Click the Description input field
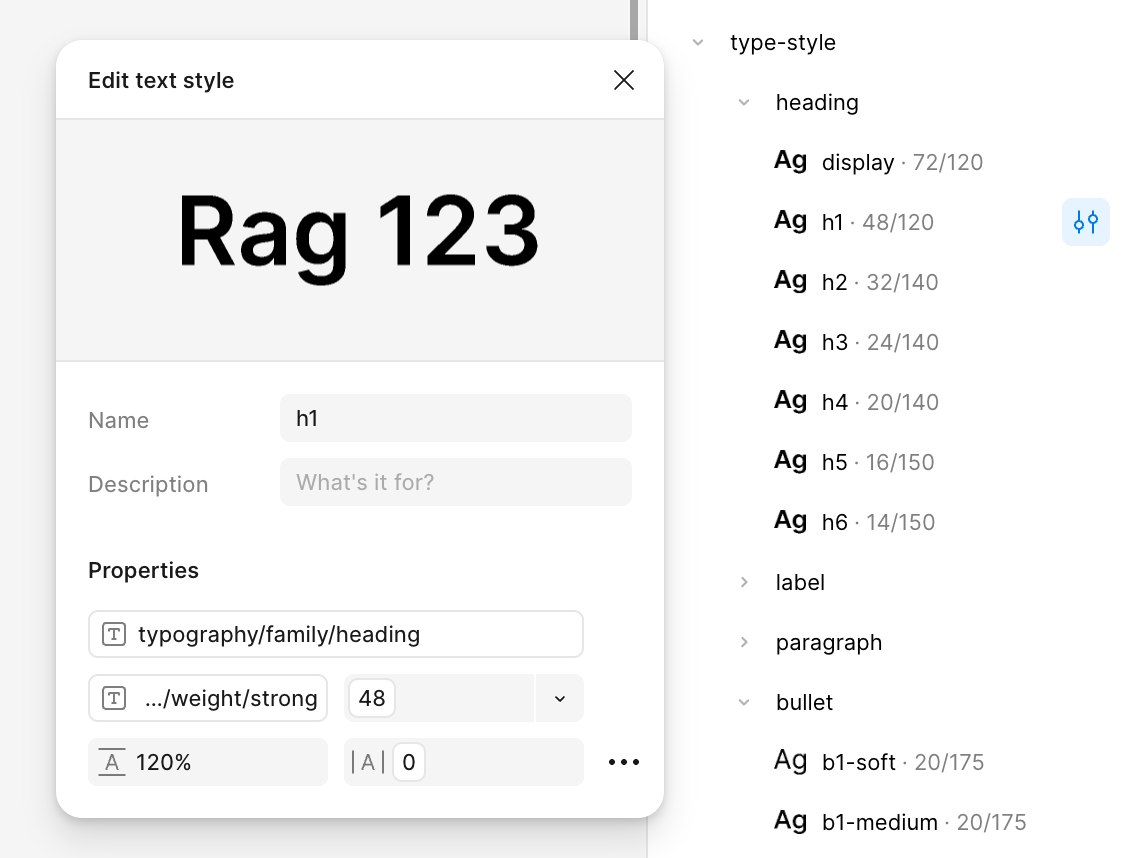This screenshot has height=858, width=1128. click(455, 482)
